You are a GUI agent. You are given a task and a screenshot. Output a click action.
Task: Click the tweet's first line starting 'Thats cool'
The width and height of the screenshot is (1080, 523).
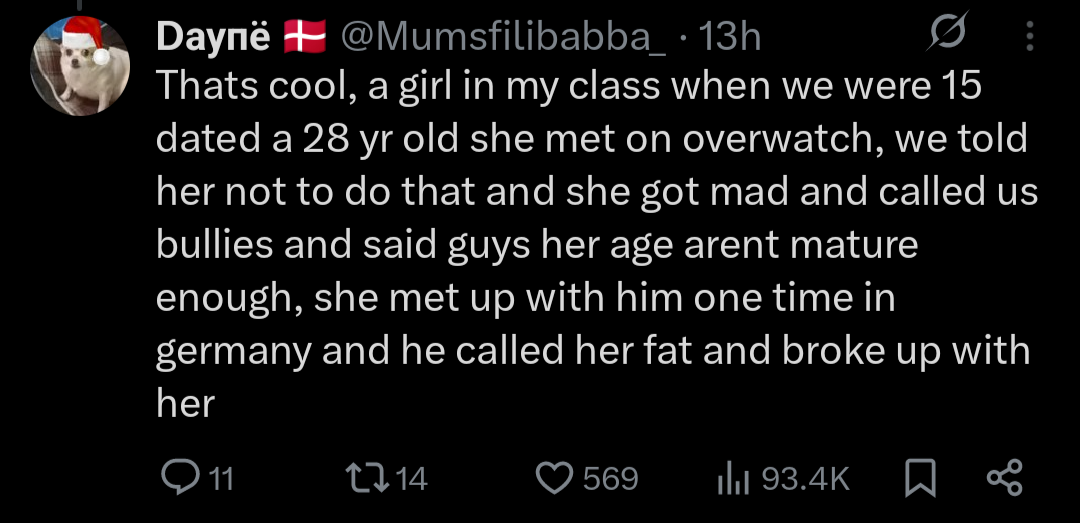[x=569, y=88]
